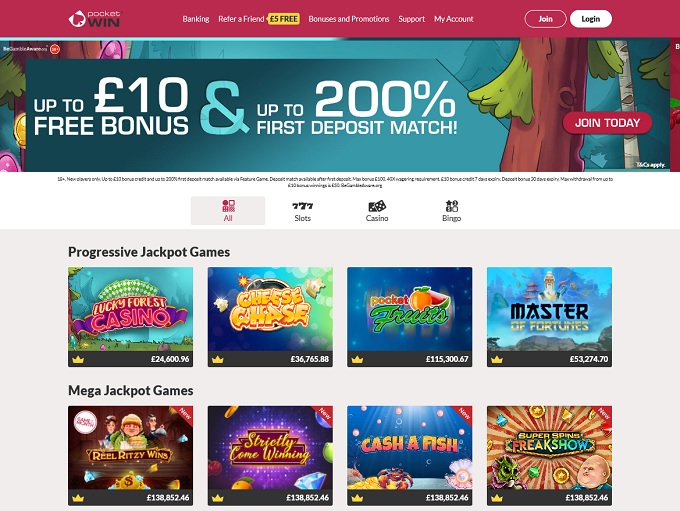Click the crown icon under Pocket Fruits

tap(357, 359)
